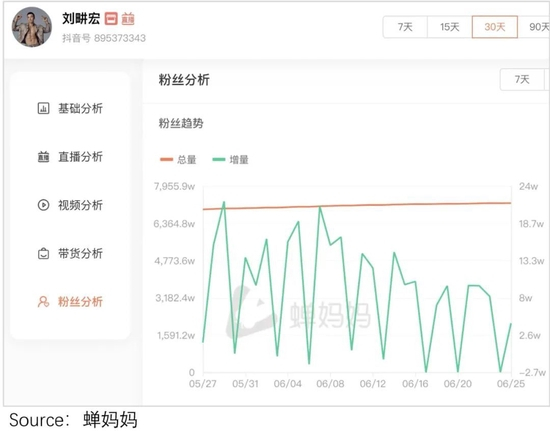550x431 pixels.
Task: Click the red badge icon beside 刘畊宏
Action: (x=111, y=19)
